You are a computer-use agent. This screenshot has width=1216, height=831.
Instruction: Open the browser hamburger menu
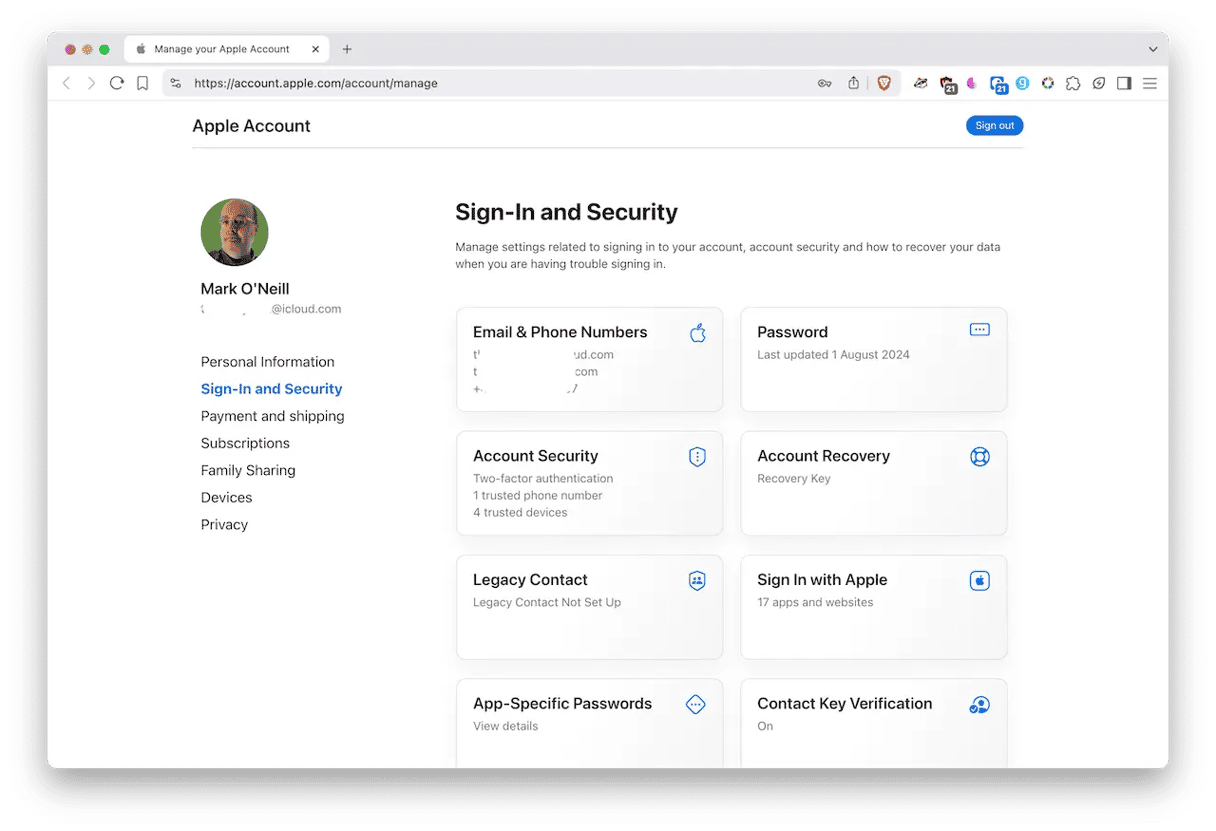click(1150, 83)
